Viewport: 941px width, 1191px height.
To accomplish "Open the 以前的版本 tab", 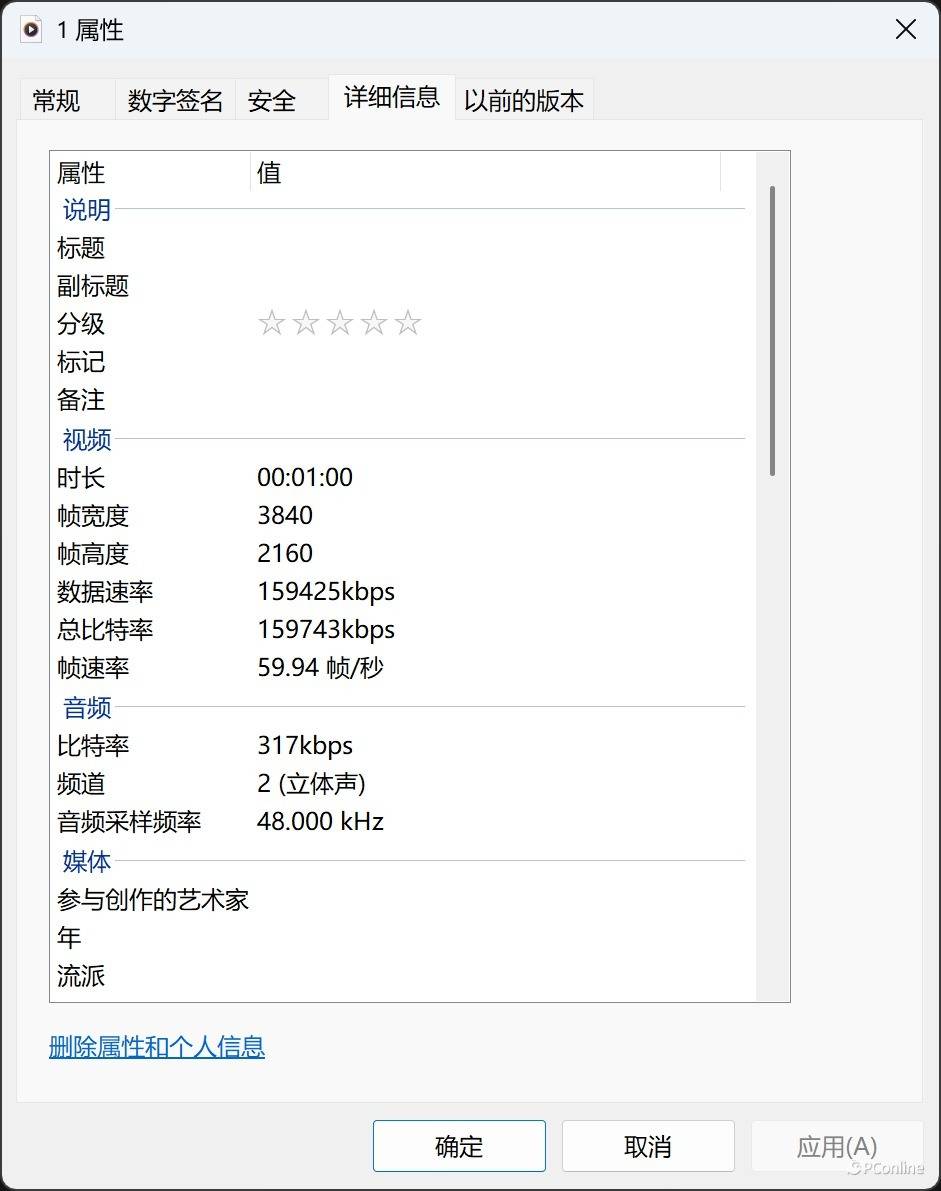I will (x=523, y=101).
